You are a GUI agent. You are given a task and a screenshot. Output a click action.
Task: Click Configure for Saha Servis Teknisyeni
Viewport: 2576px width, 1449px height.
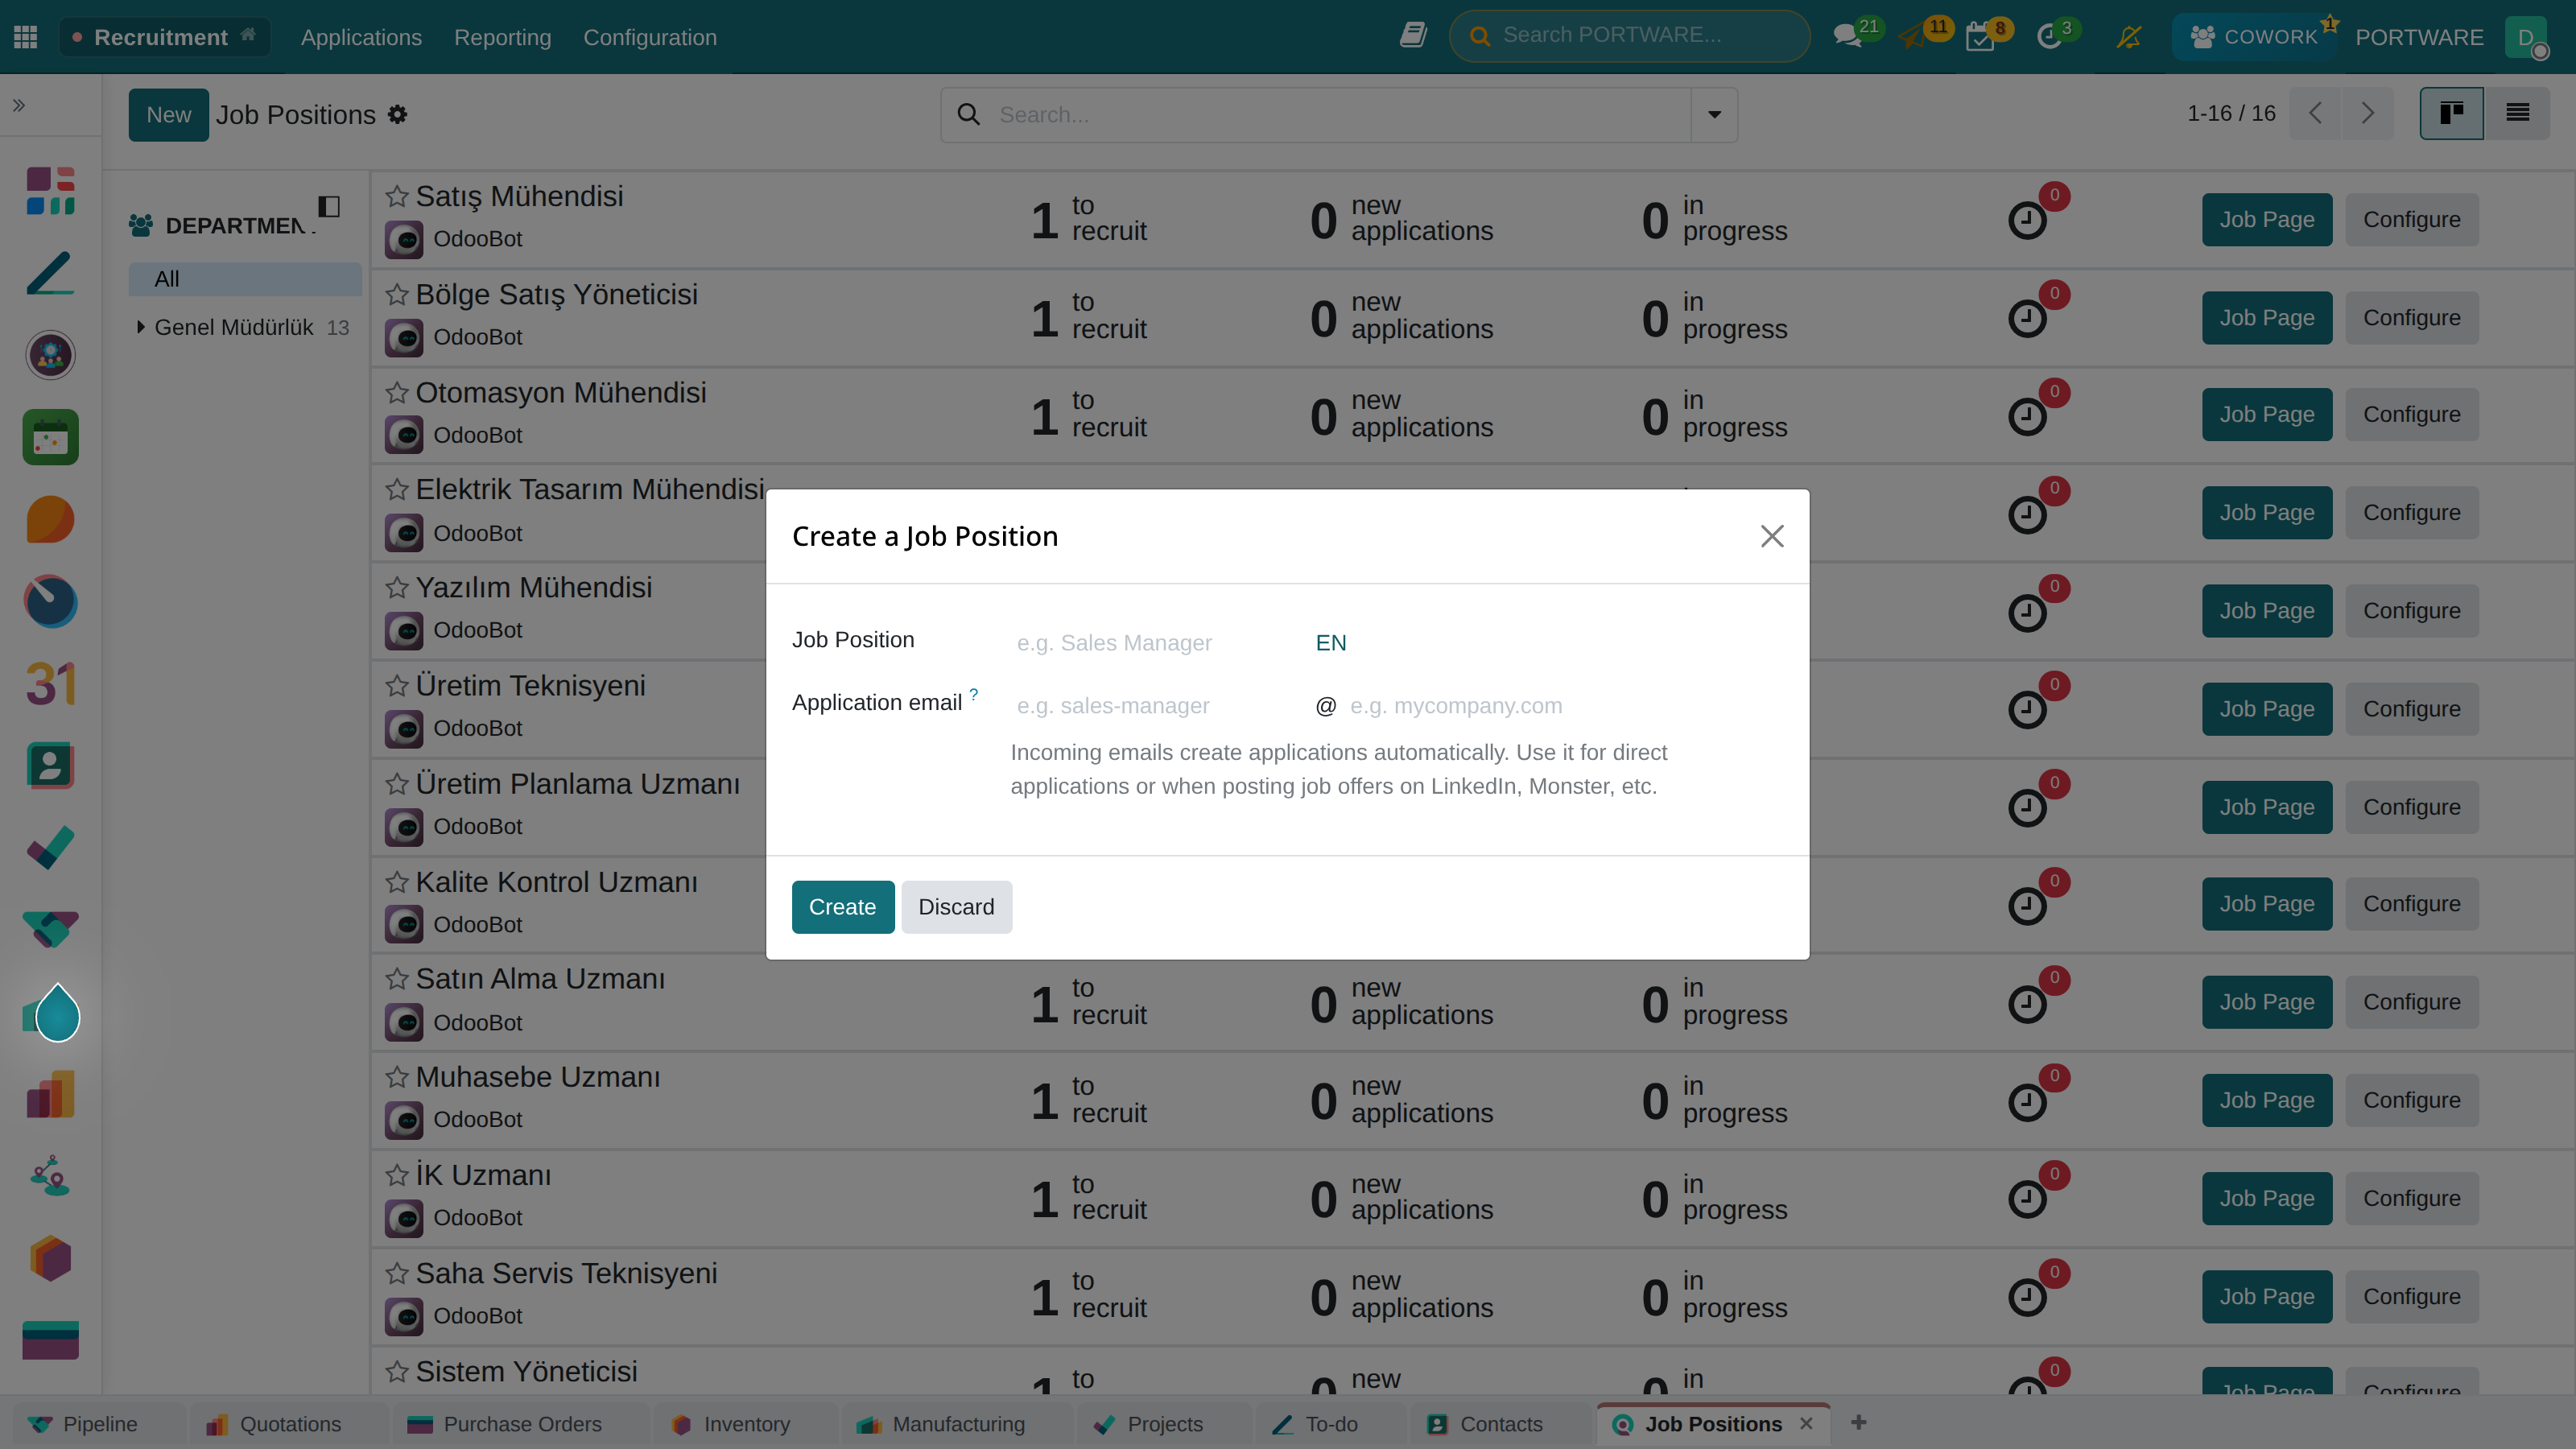[x=2411, y=1296]
